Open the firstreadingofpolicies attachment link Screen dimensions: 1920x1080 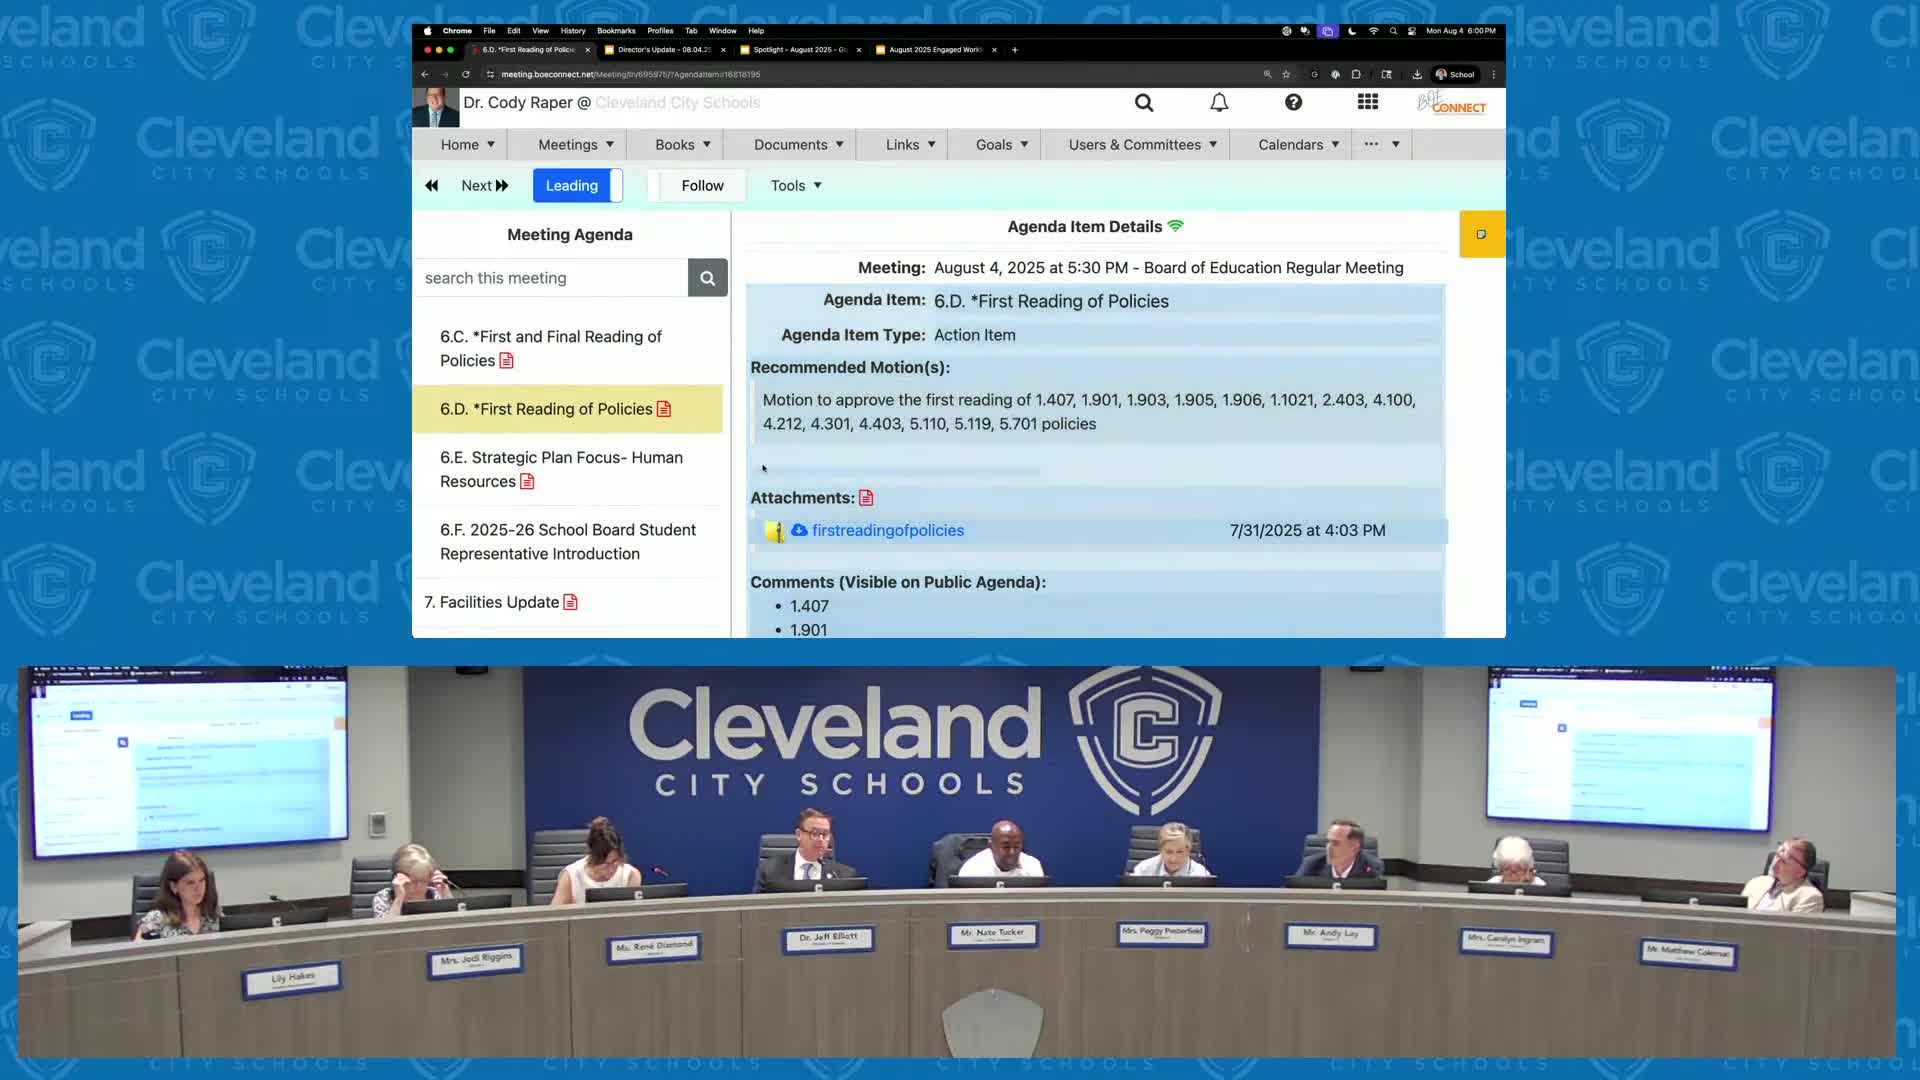[887, 531]
